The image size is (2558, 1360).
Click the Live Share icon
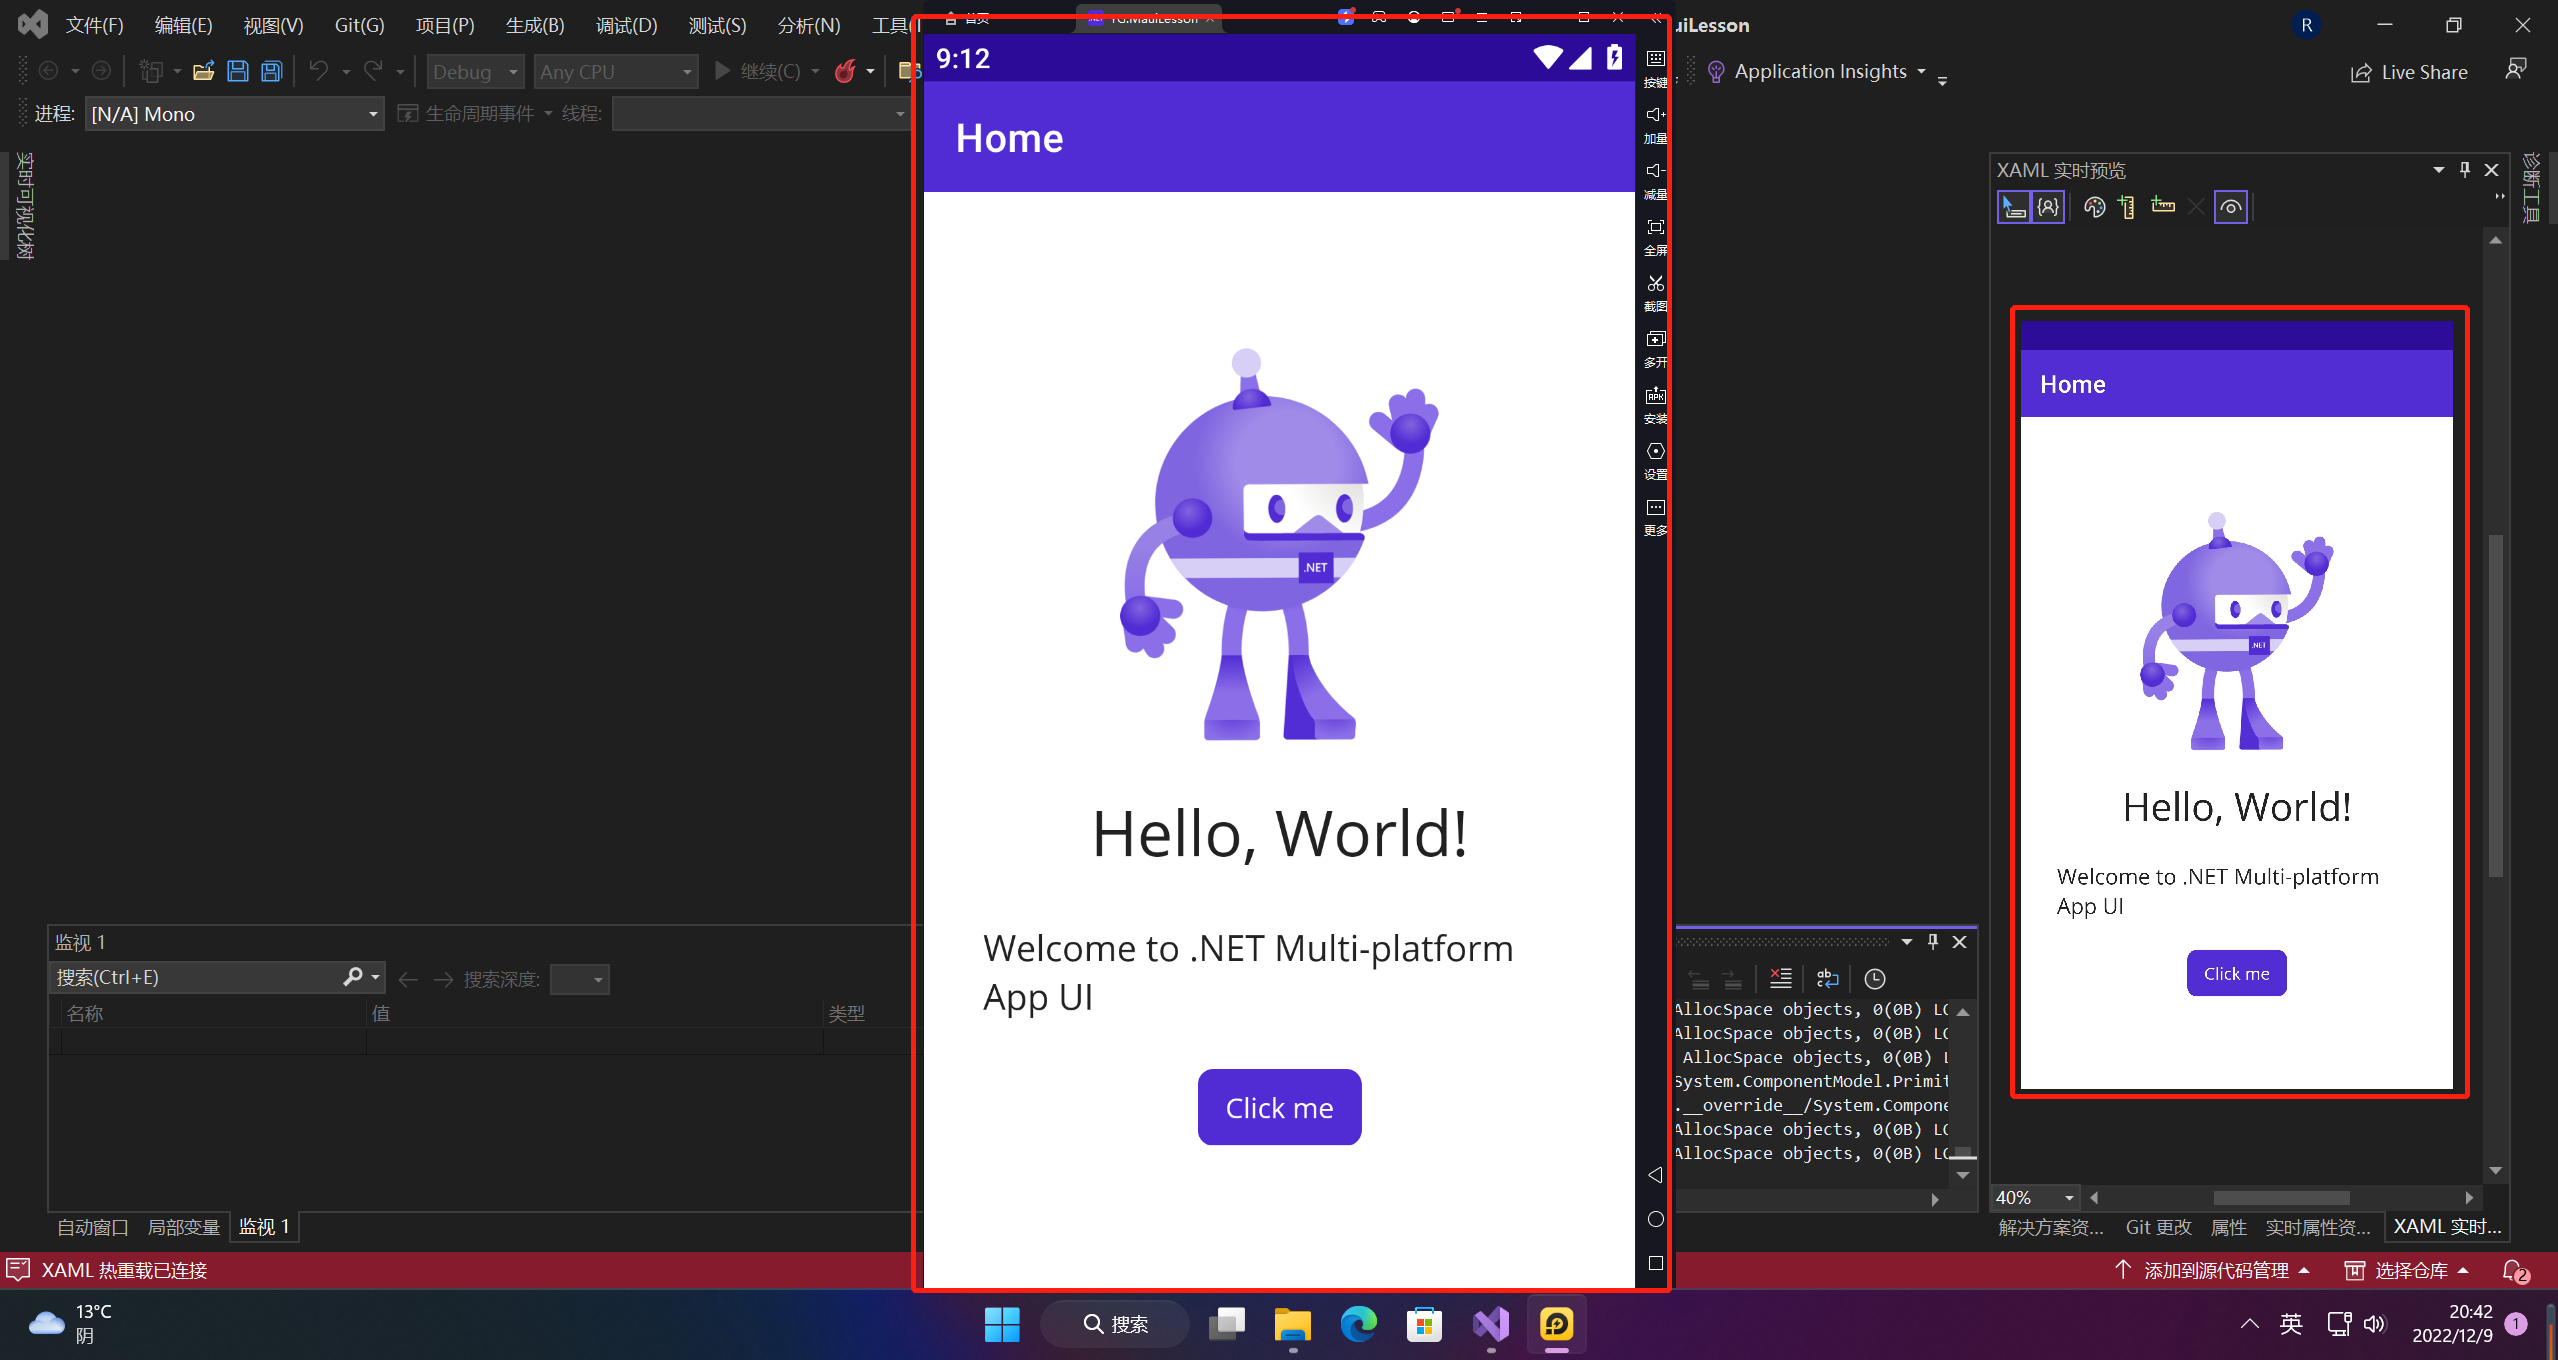coord(2361,72)
